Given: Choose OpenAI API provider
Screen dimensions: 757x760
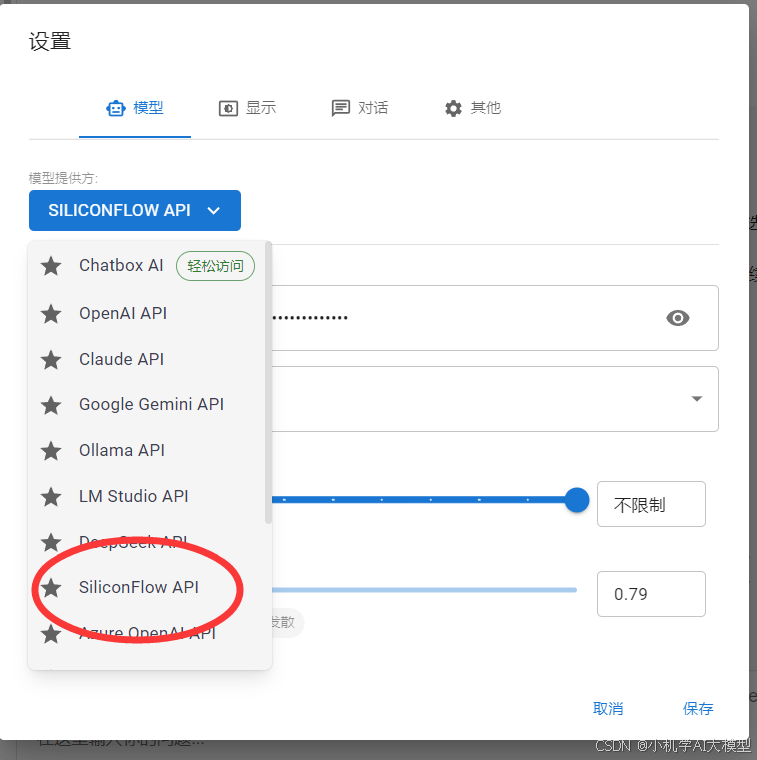Looking at the screenshot, I should [x=147, y=314].
